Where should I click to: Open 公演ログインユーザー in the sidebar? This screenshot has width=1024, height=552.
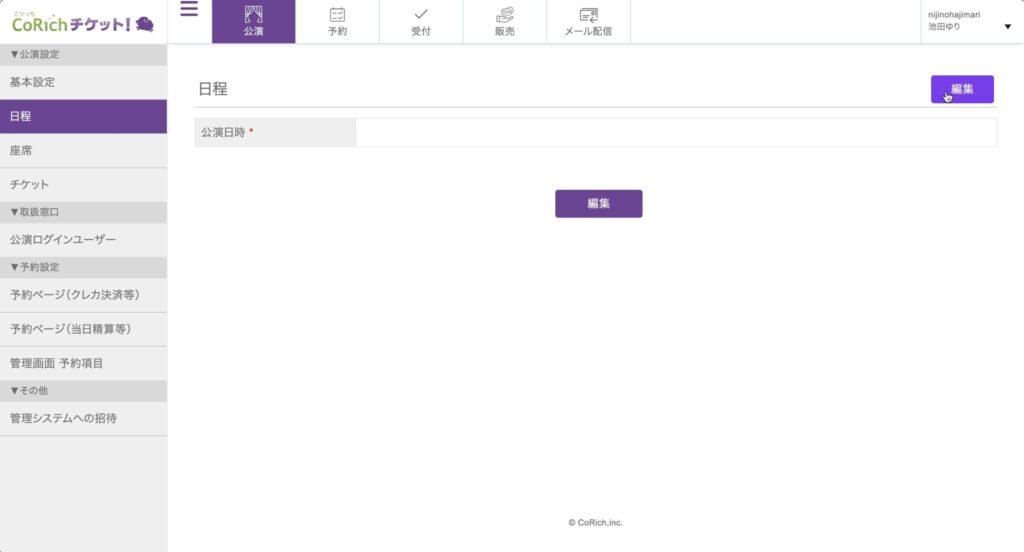(63, 240)
